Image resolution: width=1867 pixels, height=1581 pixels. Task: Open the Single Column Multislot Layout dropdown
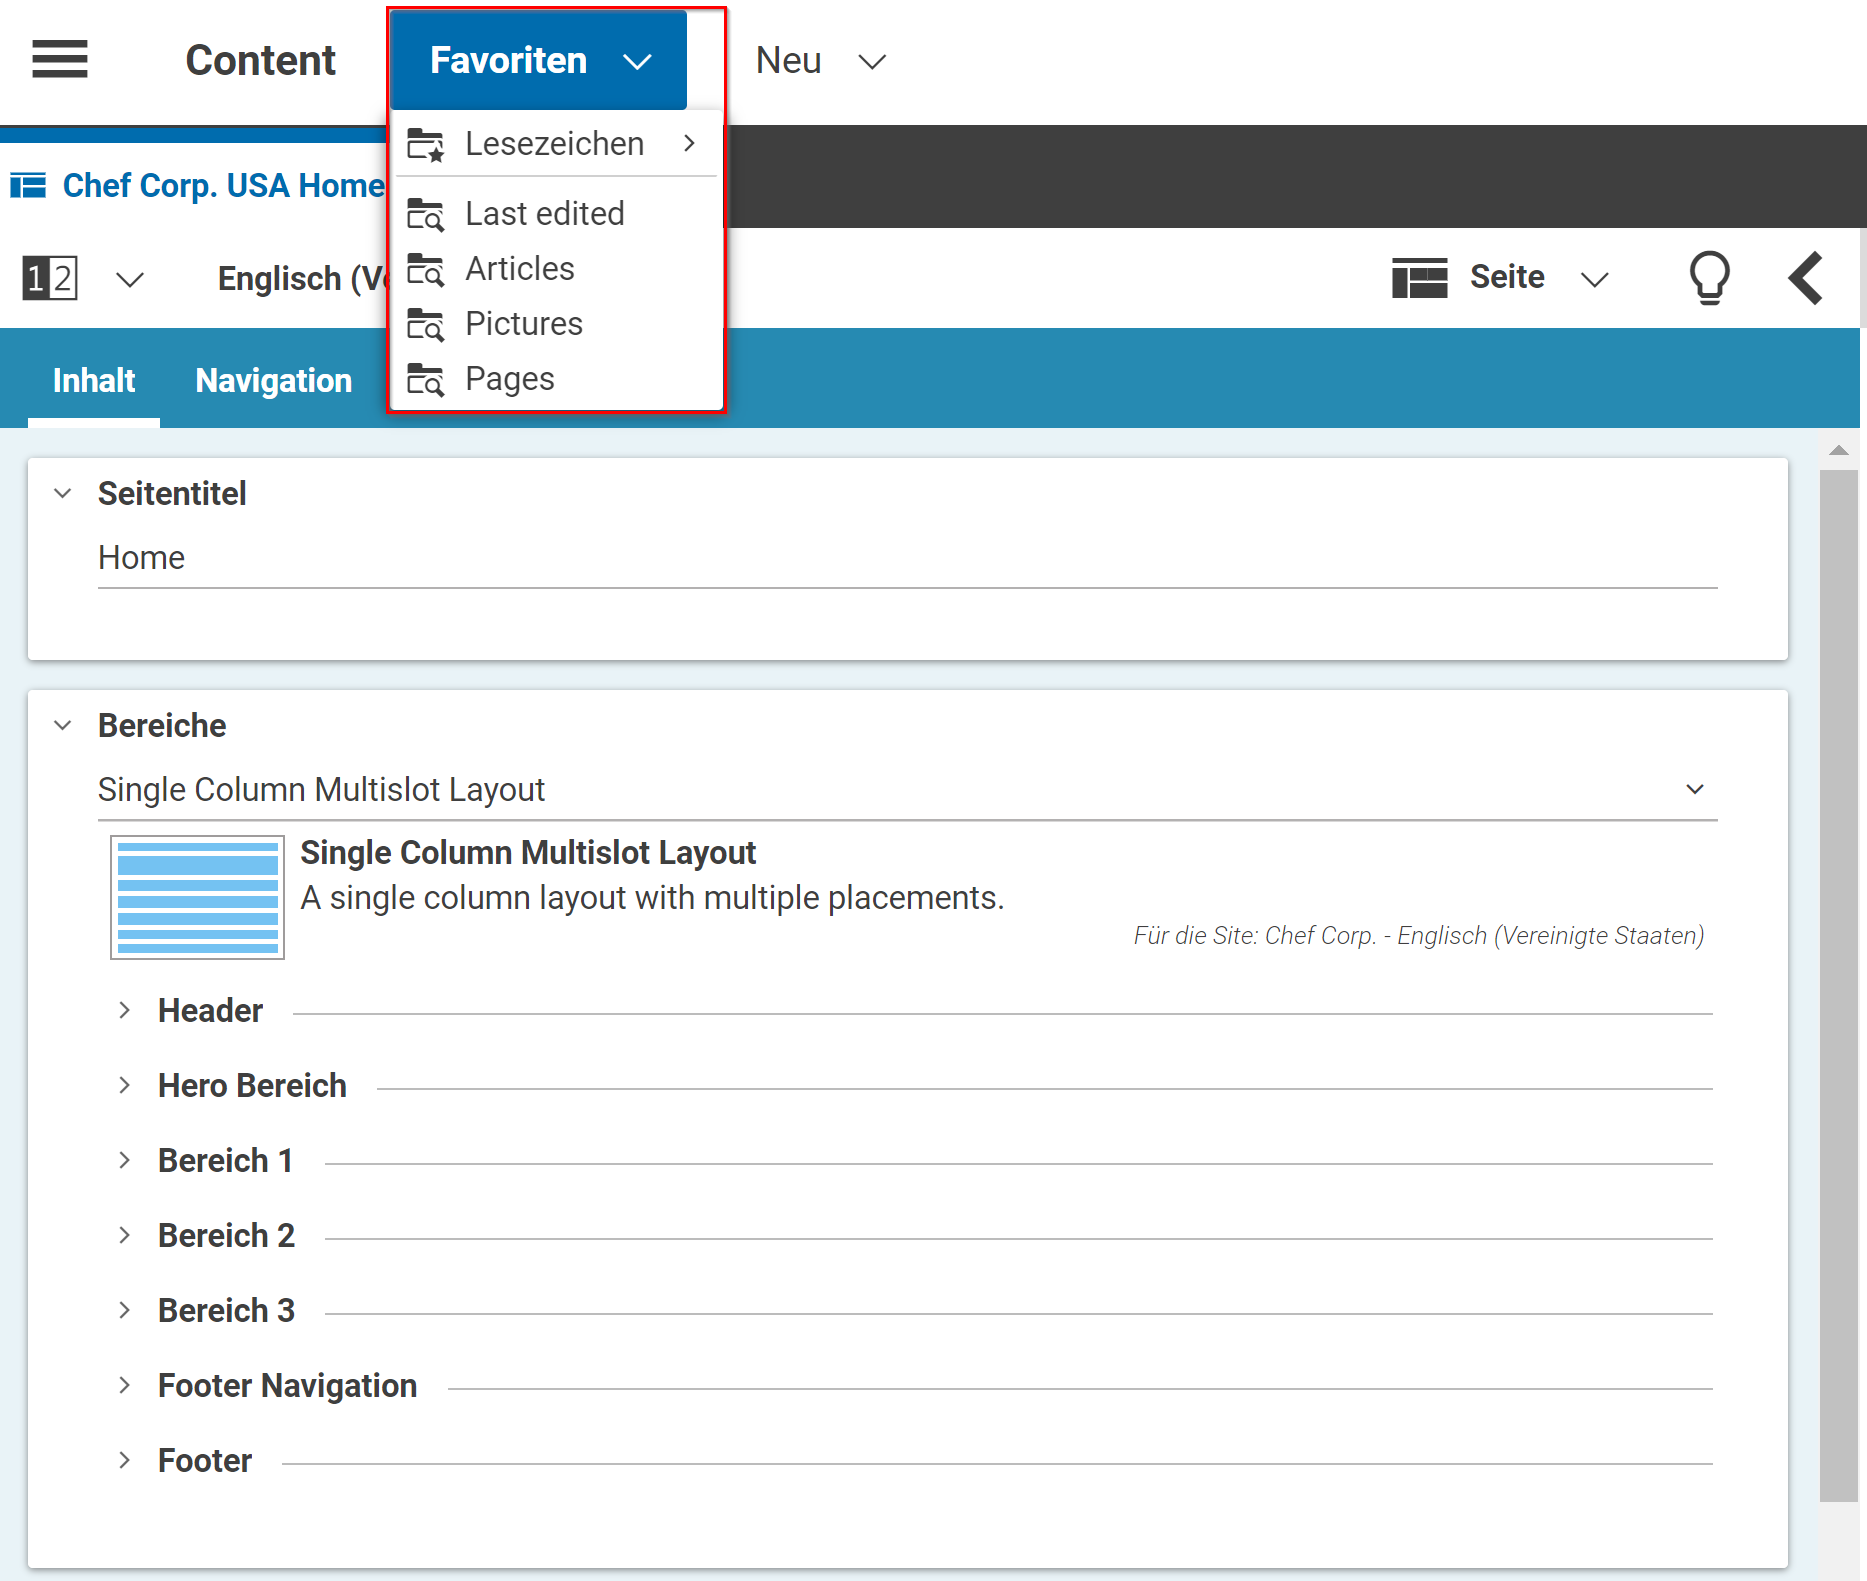click(1694, 789)
